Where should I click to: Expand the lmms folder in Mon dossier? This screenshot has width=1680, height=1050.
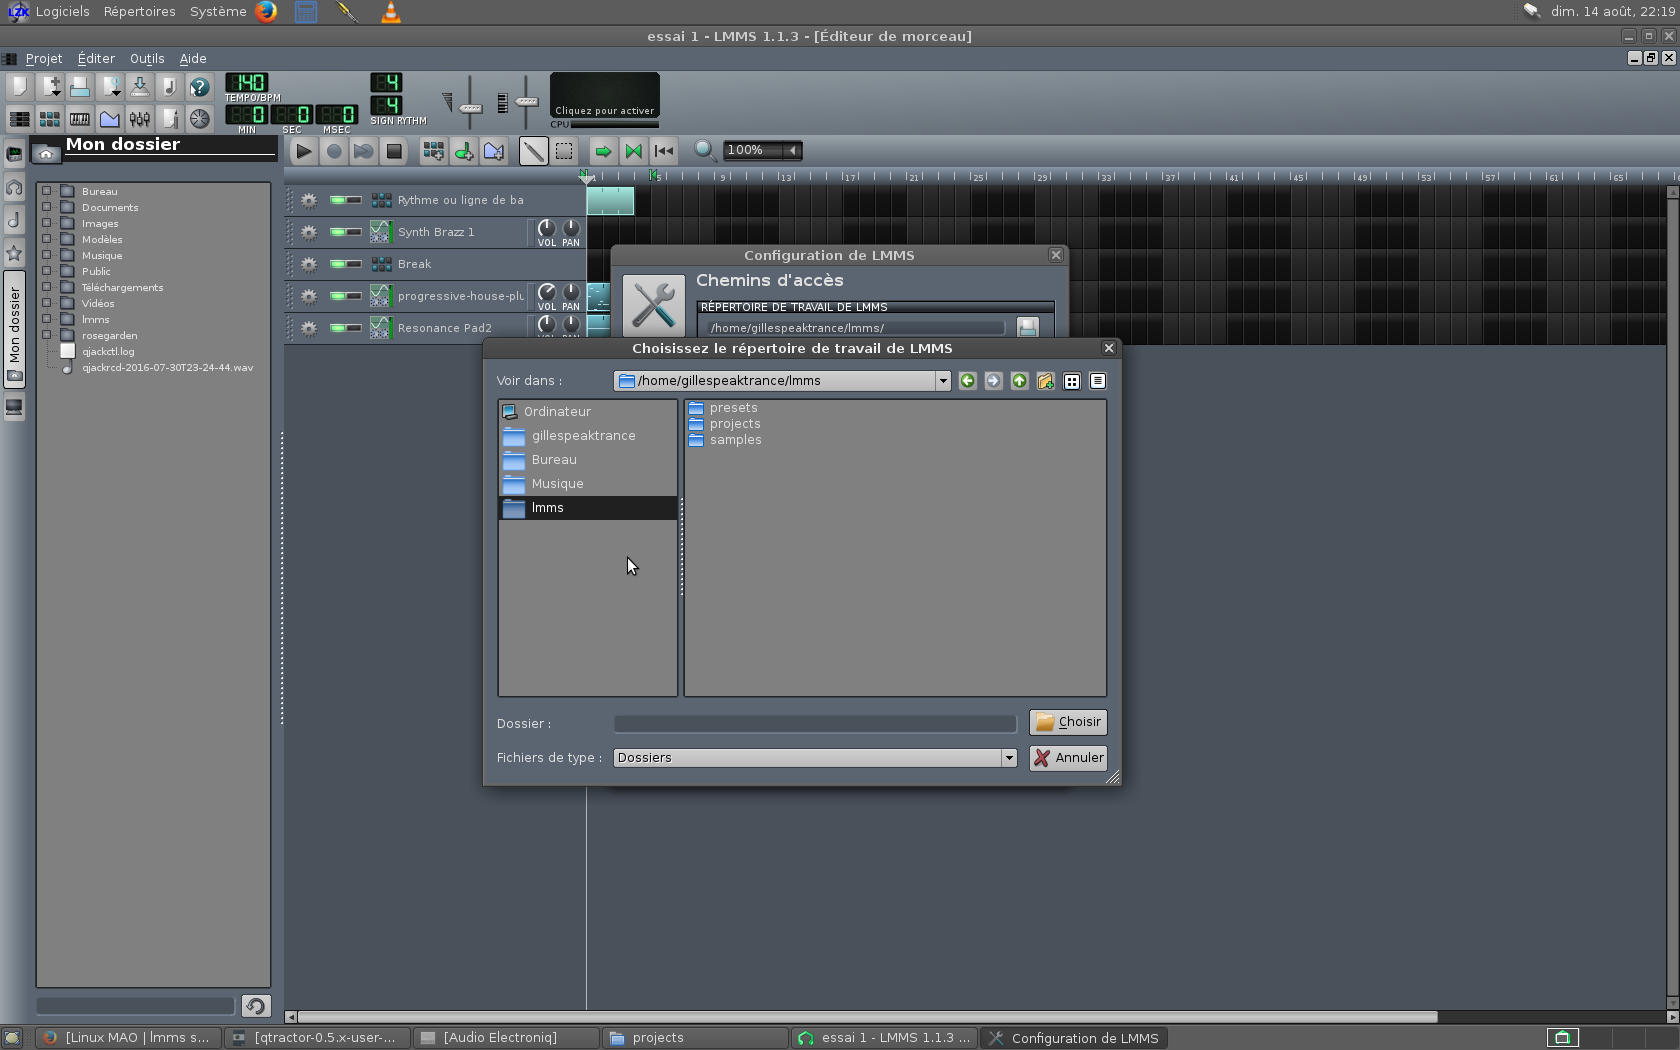pos(46,319)
